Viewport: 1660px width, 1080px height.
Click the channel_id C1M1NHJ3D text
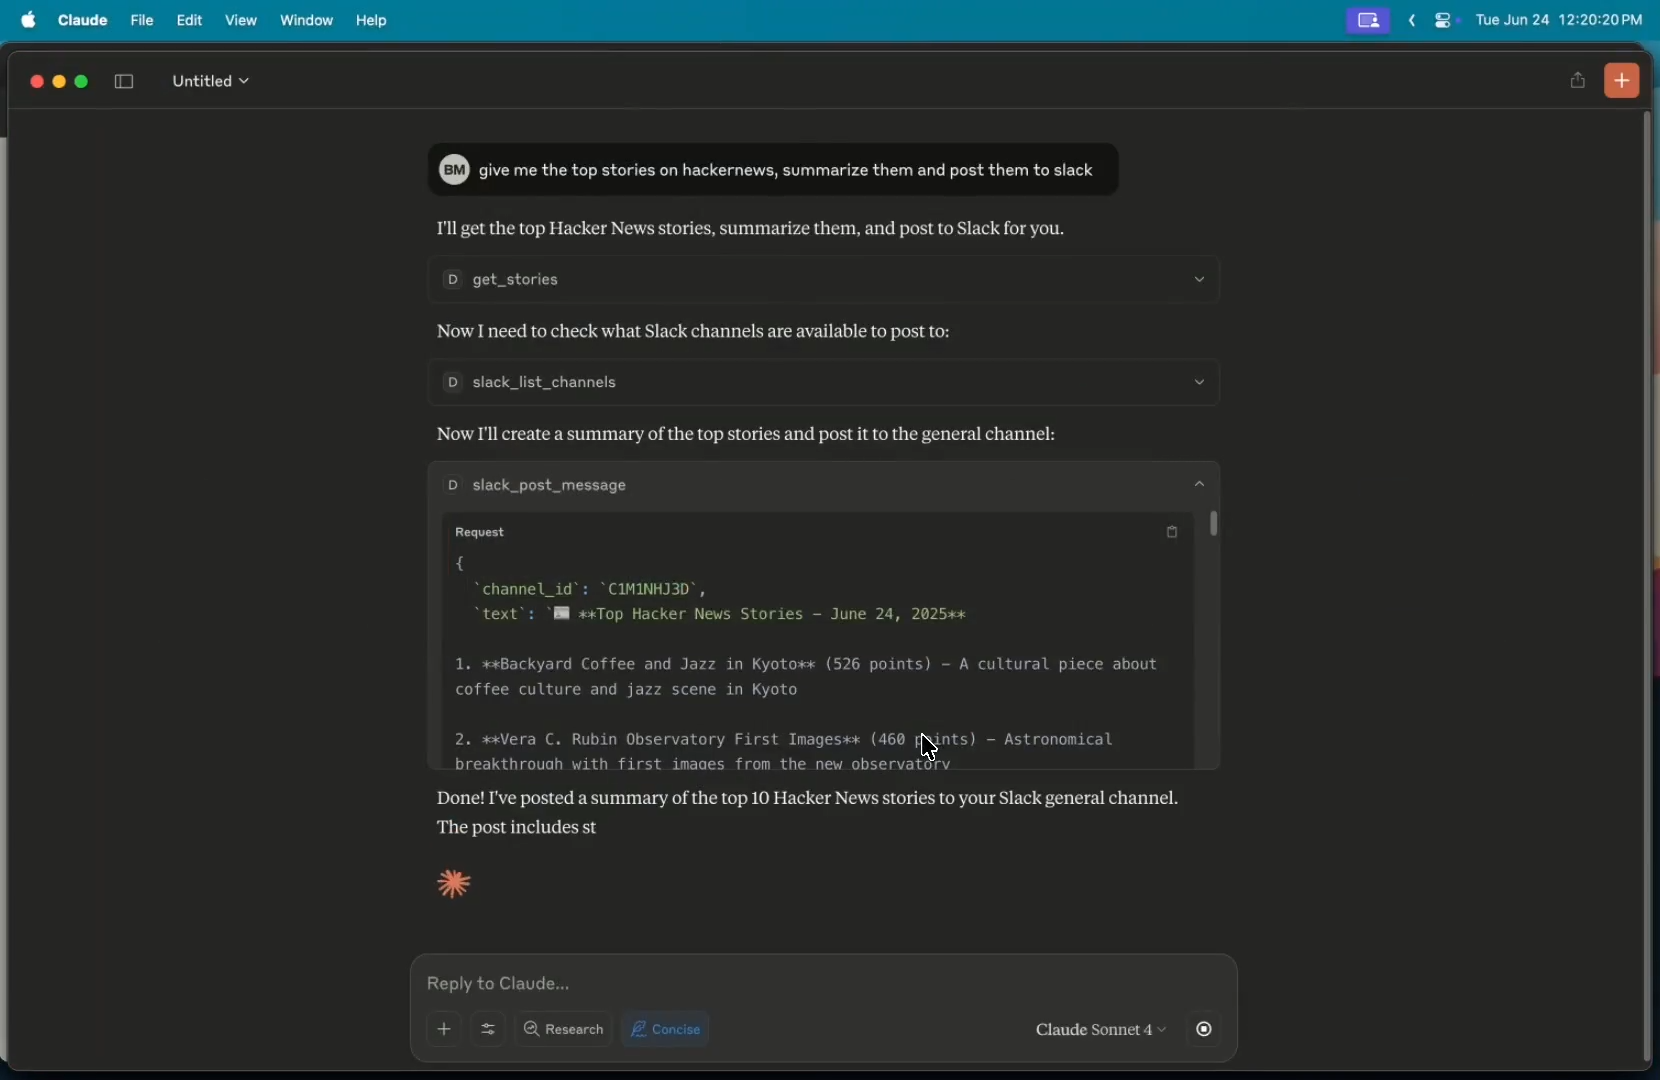pos(589,590)
